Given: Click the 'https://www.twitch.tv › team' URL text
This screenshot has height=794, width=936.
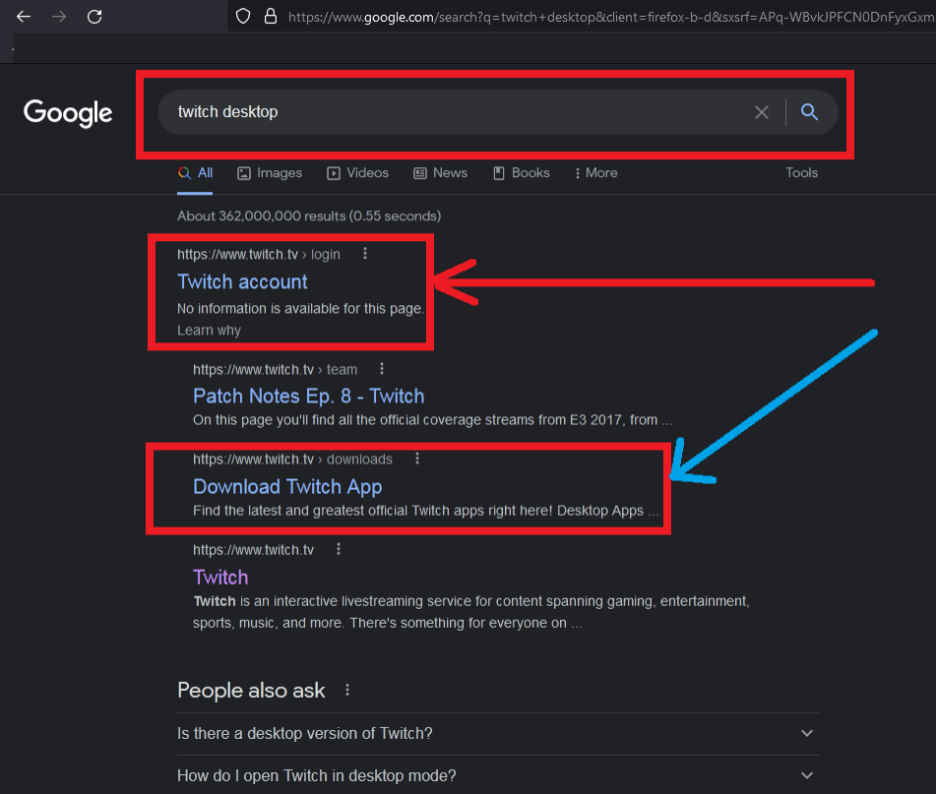Looking at the screenshot, I should (275, 370).
